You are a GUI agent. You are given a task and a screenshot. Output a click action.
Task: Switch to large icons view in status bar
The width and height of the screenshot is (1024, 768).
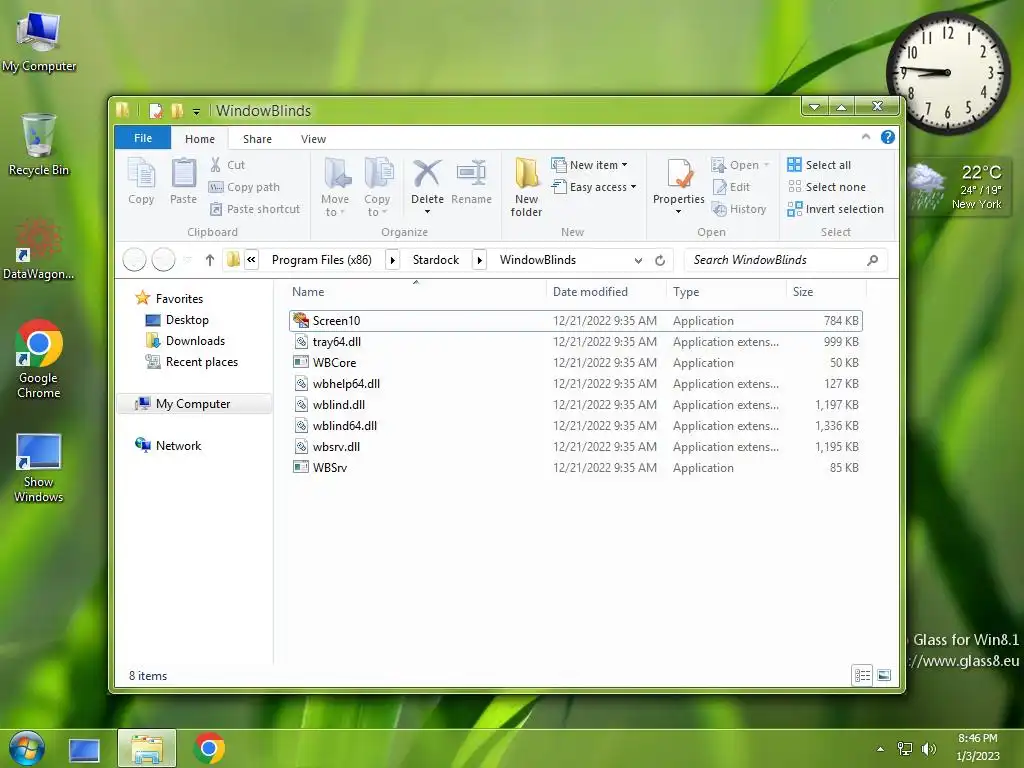pos(884,675)
